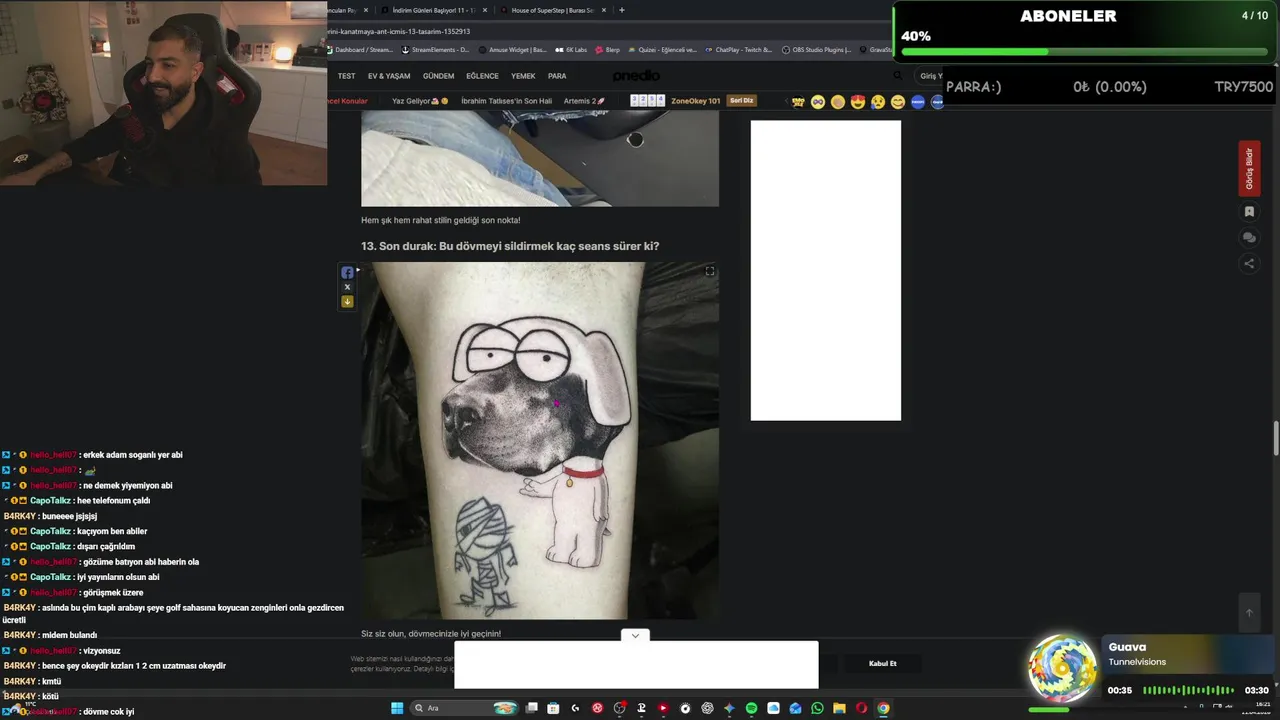
Task: Click the browser address bar URL
Action: point(400,31)
